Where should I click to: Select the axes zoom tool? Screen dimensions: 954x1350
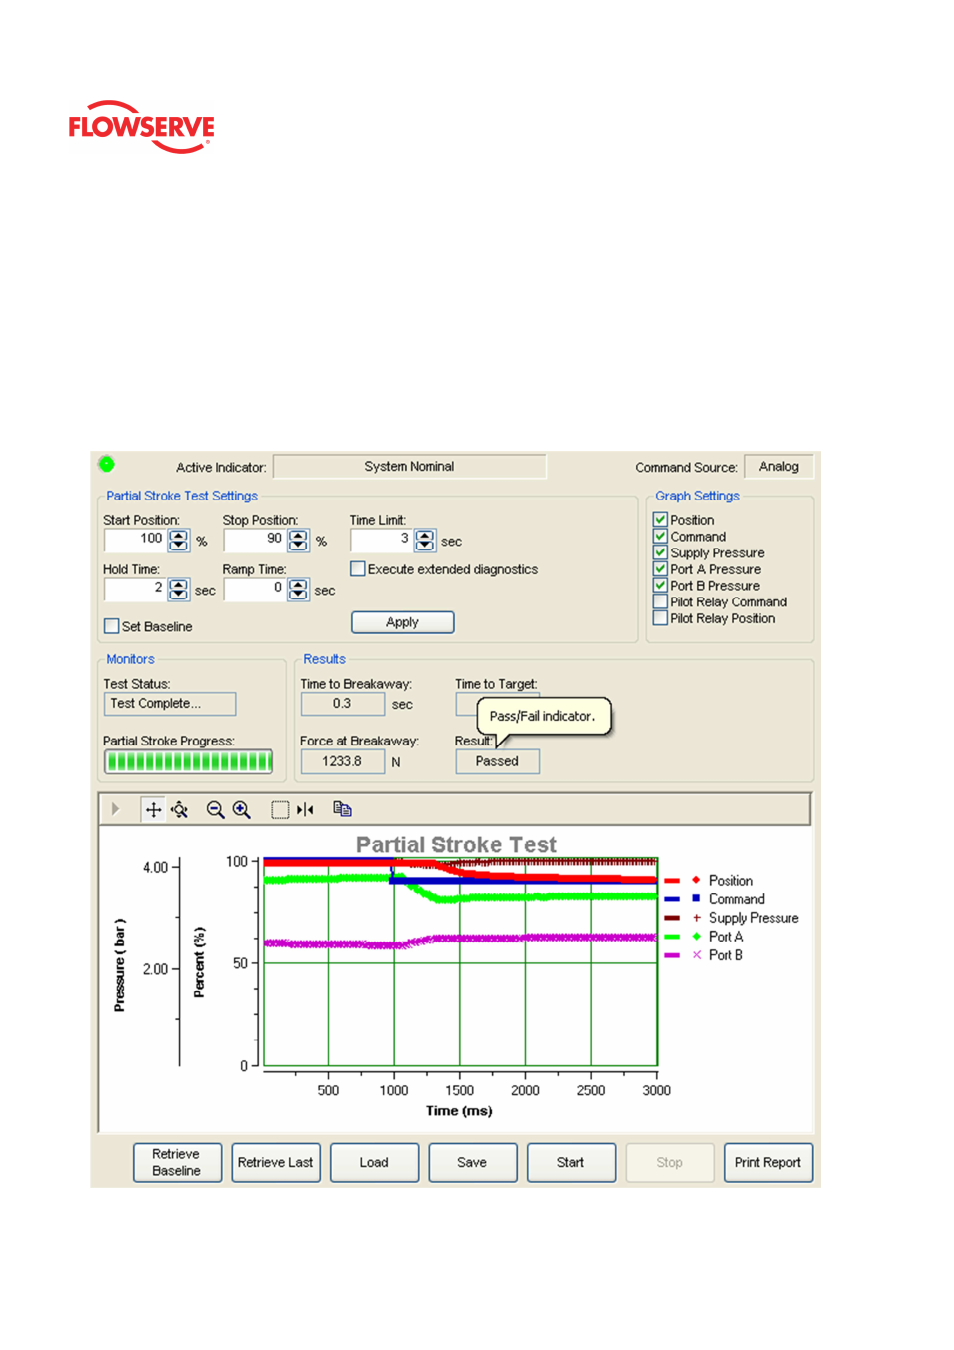[x=180, y=810]
